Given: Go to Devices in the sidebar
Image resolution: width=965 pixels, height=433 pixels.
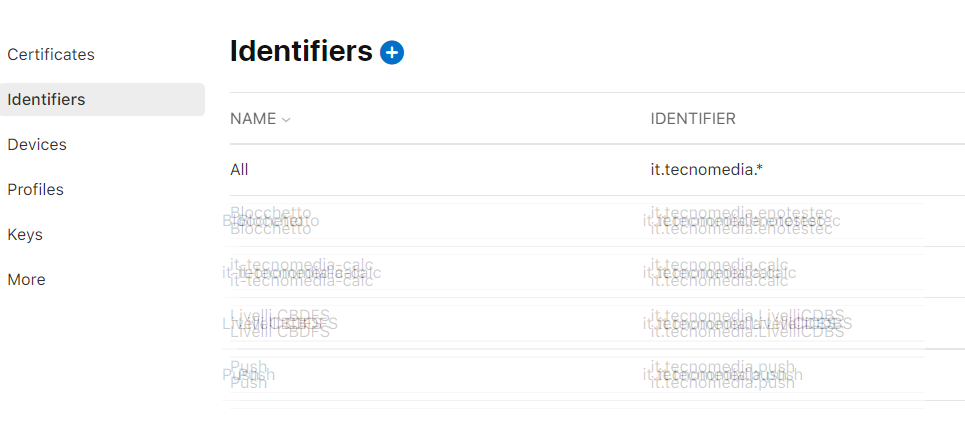Looking at the screenshot, I should pos(37,145).
